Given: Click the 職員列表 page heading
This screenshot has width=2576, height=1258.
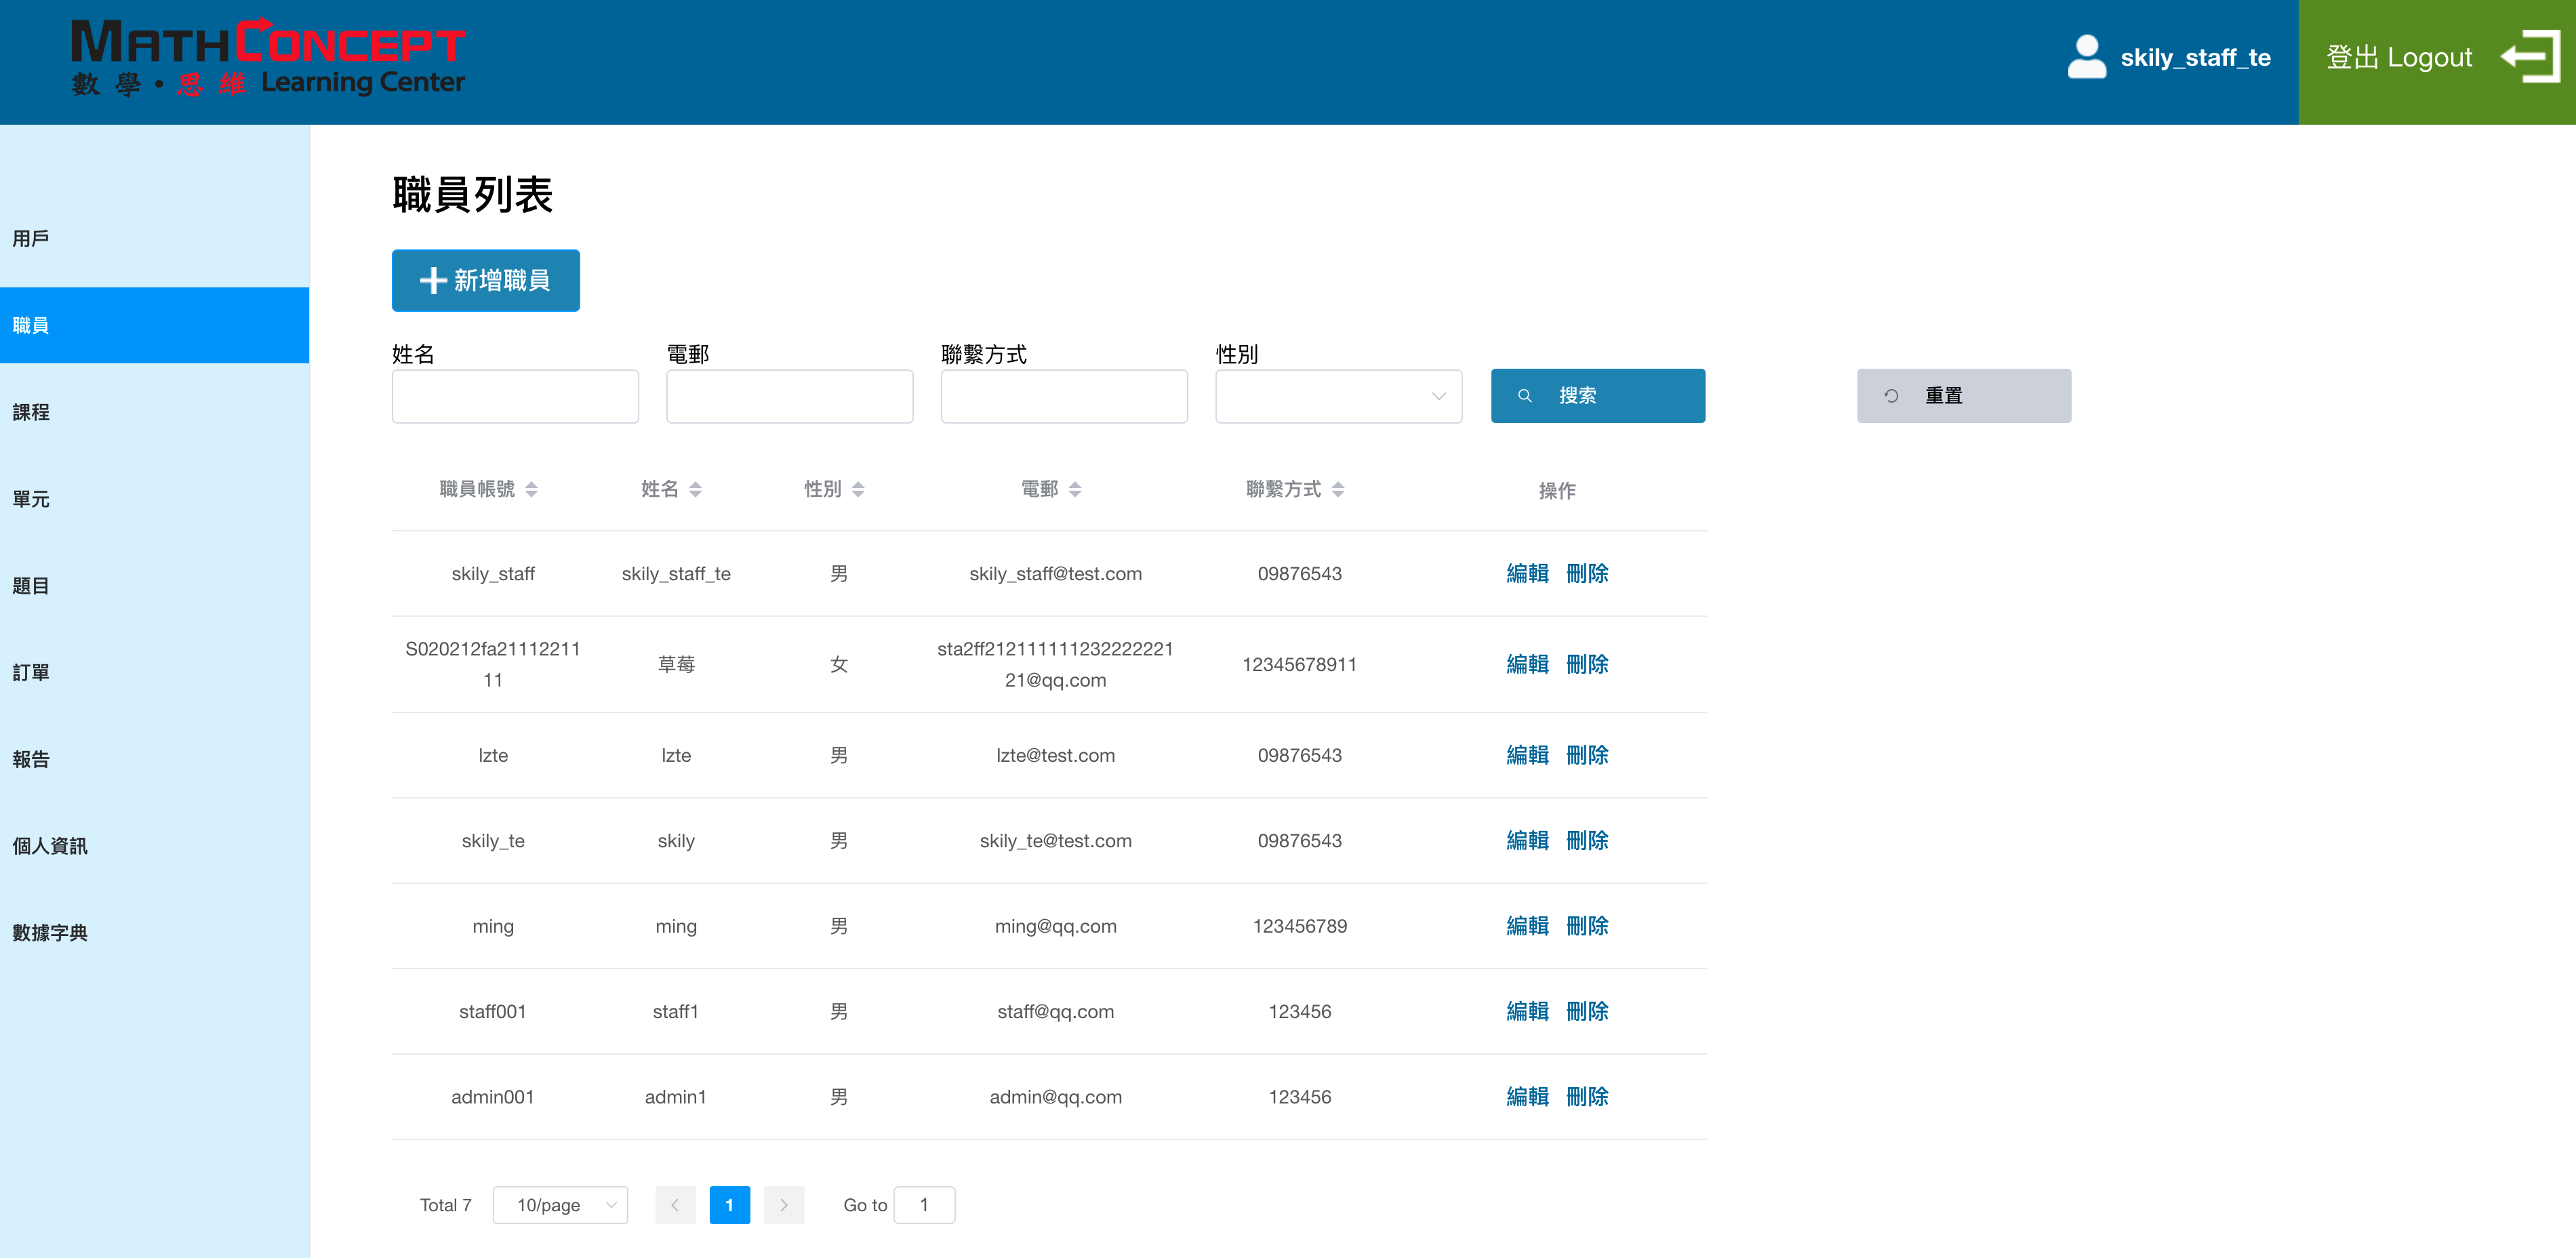Looking at the screenshot, I should (x=472, y=194).
